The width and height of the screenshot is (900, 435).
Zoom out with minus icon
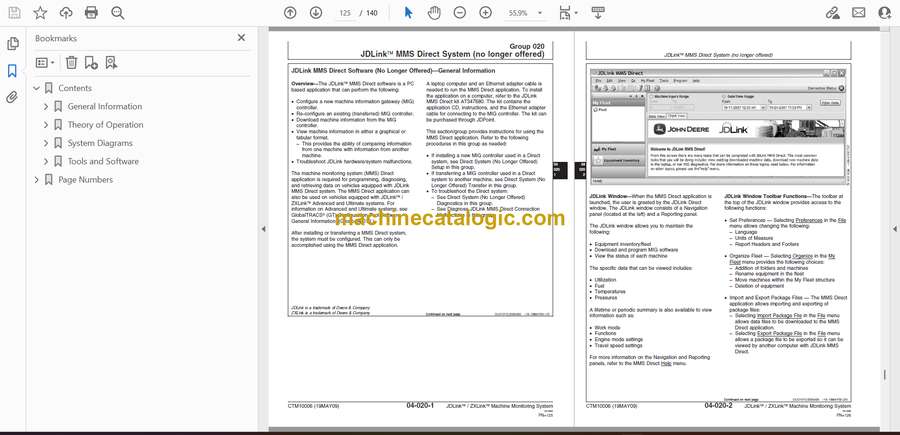click(460, 13)
